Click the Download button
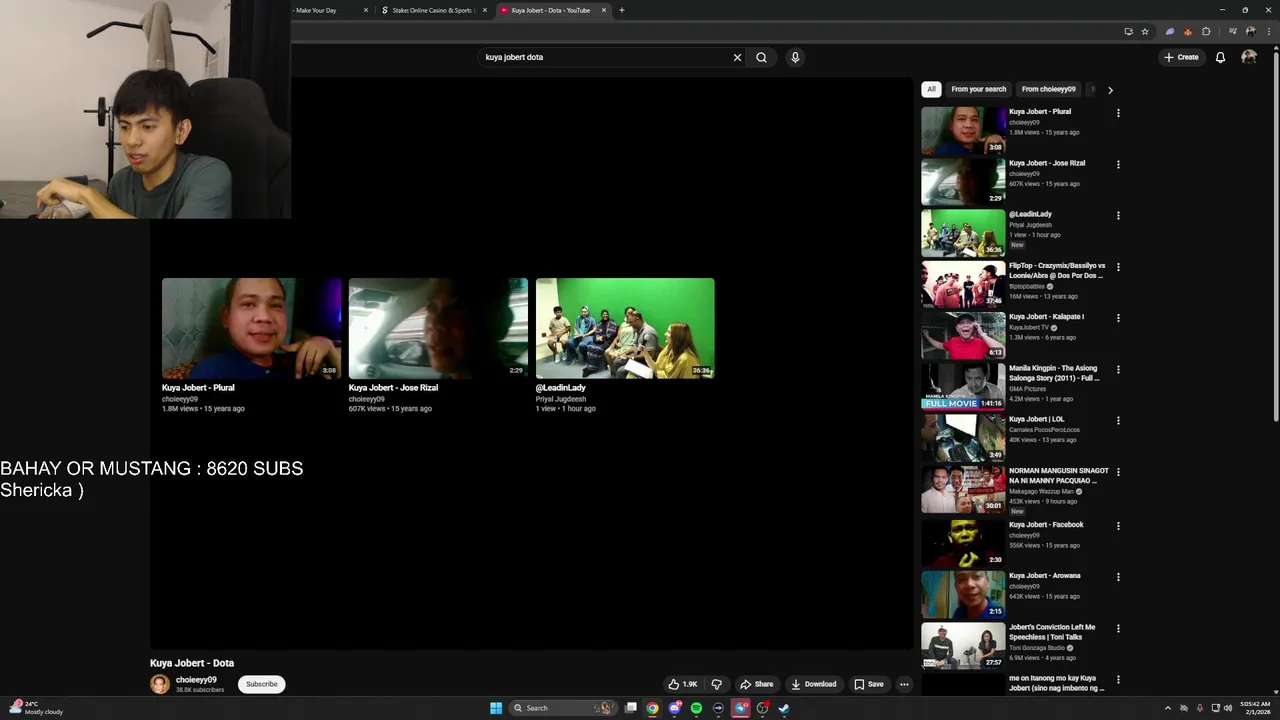Screen dimensions: 1280x720 click(x=813, y=684)
